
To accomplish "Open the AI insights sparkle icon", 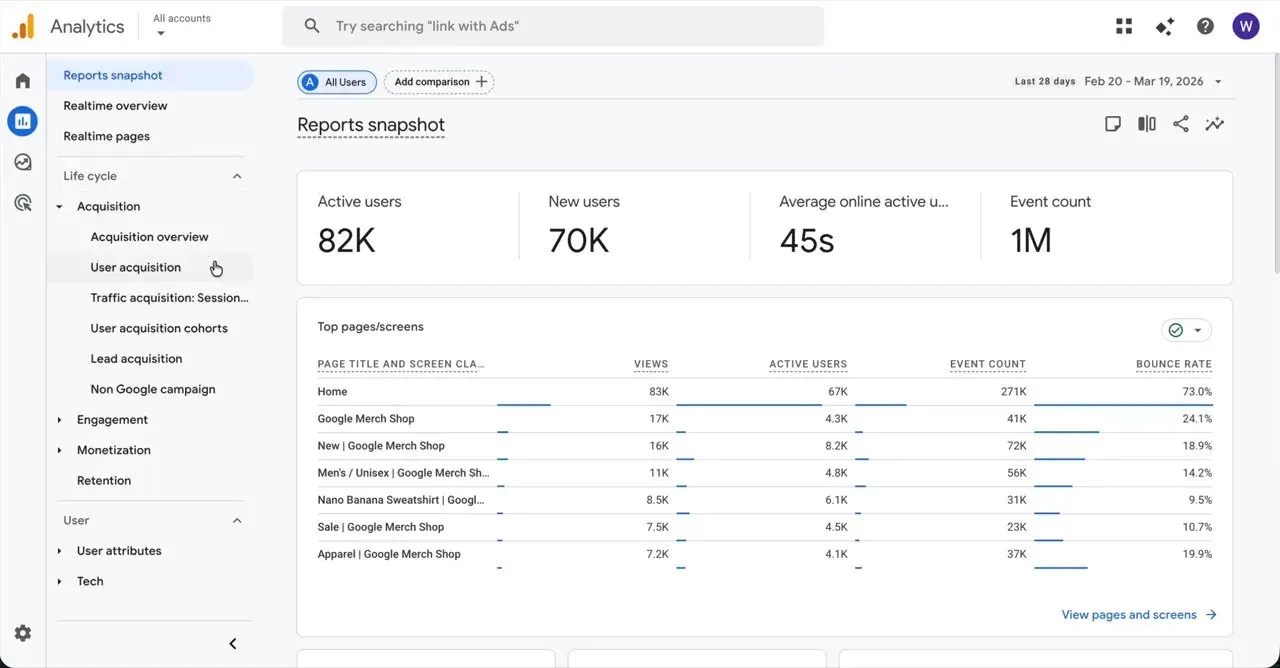I will 1165,26.
